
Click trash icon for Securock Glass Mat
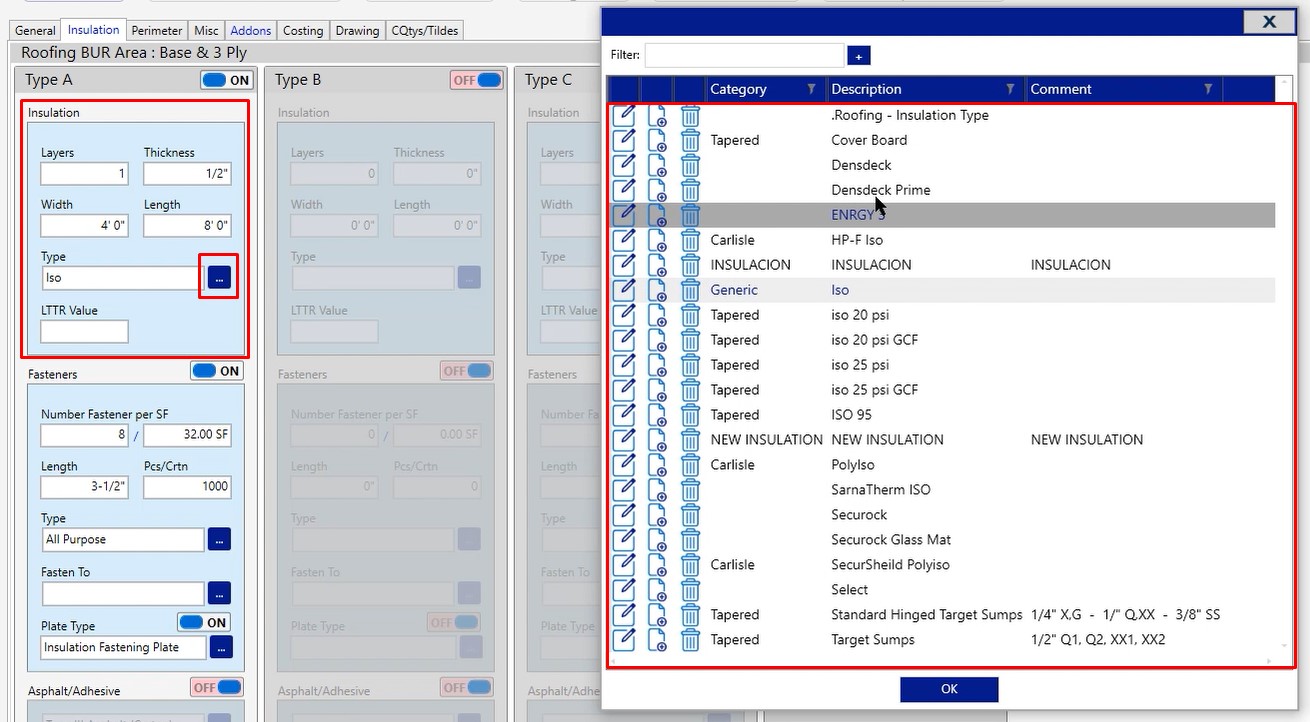tap(690, 540)
